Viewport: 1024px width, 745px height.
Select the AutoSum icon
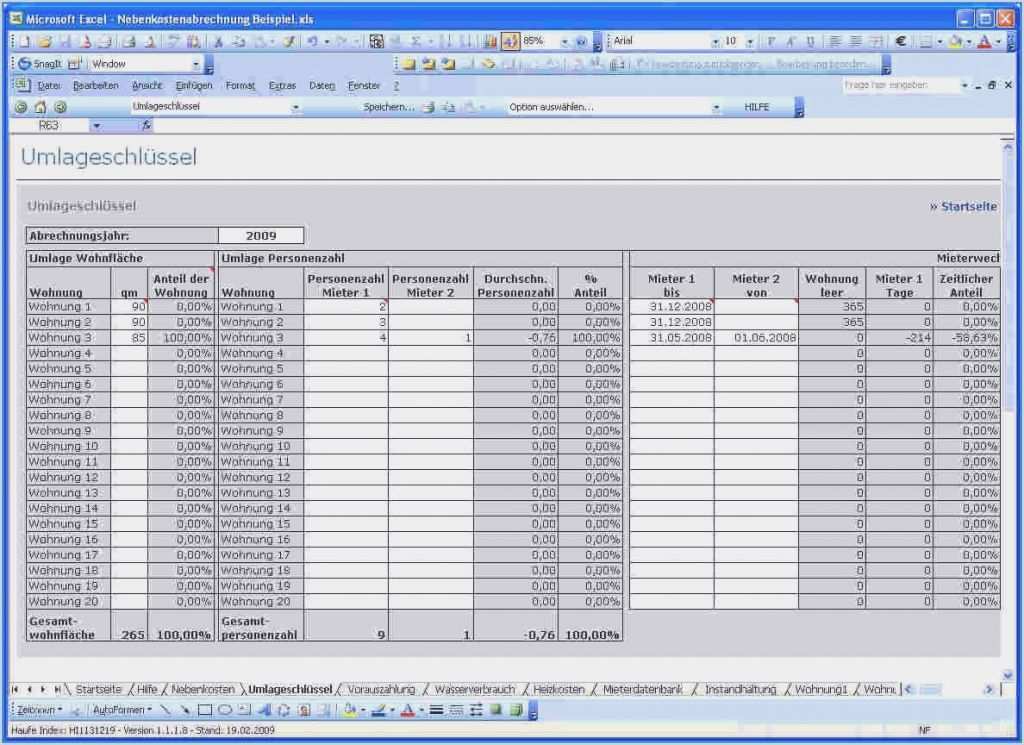(415, 41)
